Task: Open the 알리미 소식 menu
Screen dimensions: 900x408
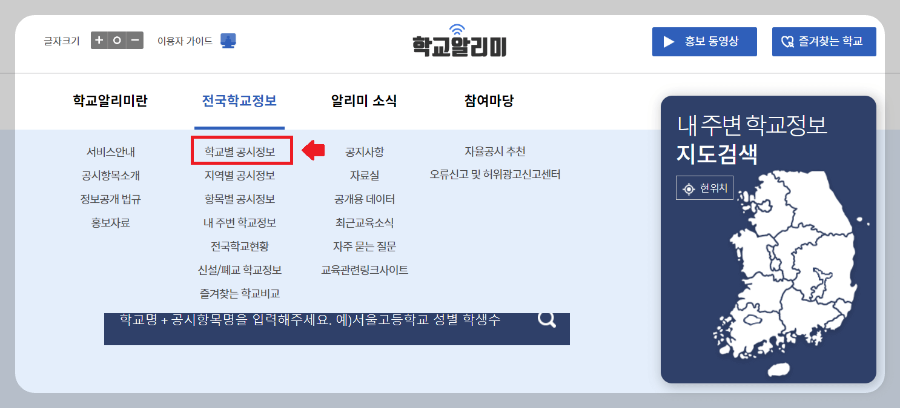Action: (364, 101)
